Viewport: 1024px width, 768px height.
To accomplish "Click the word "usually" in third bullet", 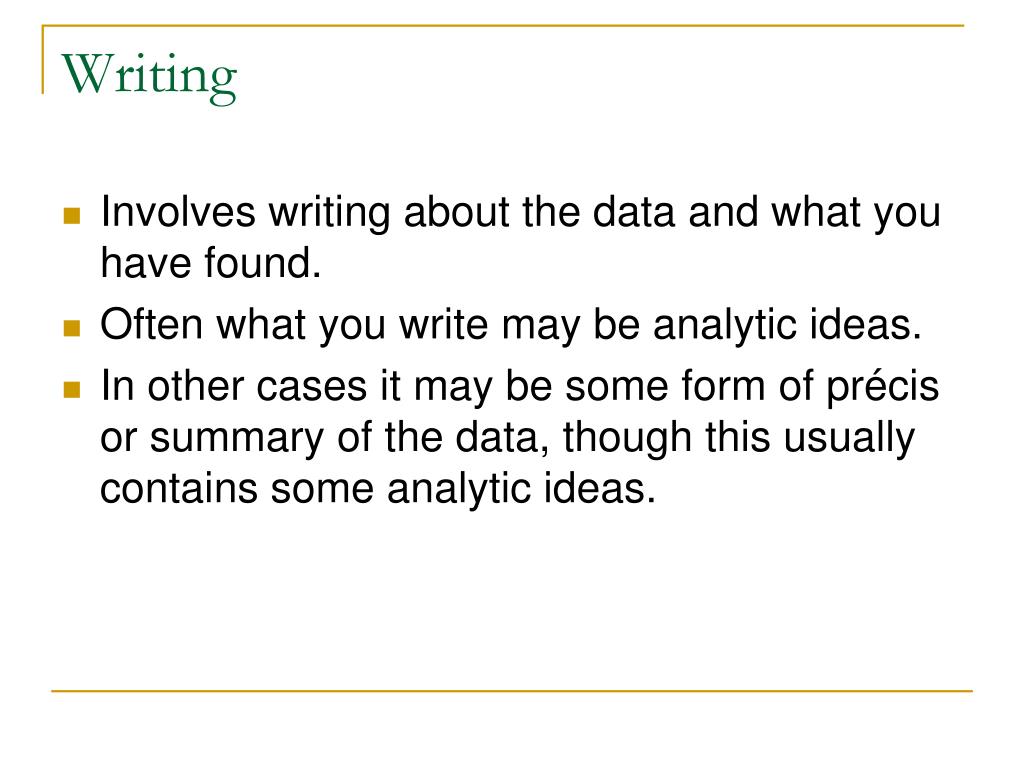I will click(x=849, y=438).
